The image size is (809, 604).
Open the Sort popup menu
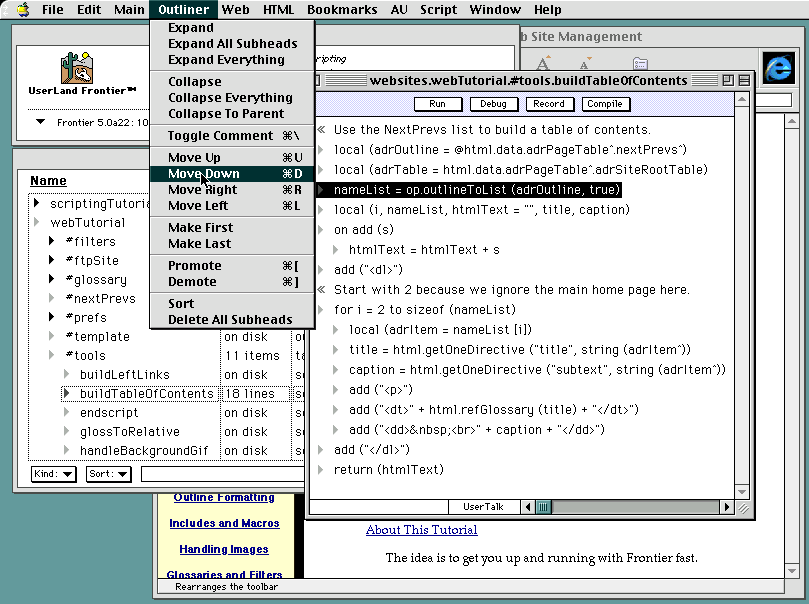[109, 474]
